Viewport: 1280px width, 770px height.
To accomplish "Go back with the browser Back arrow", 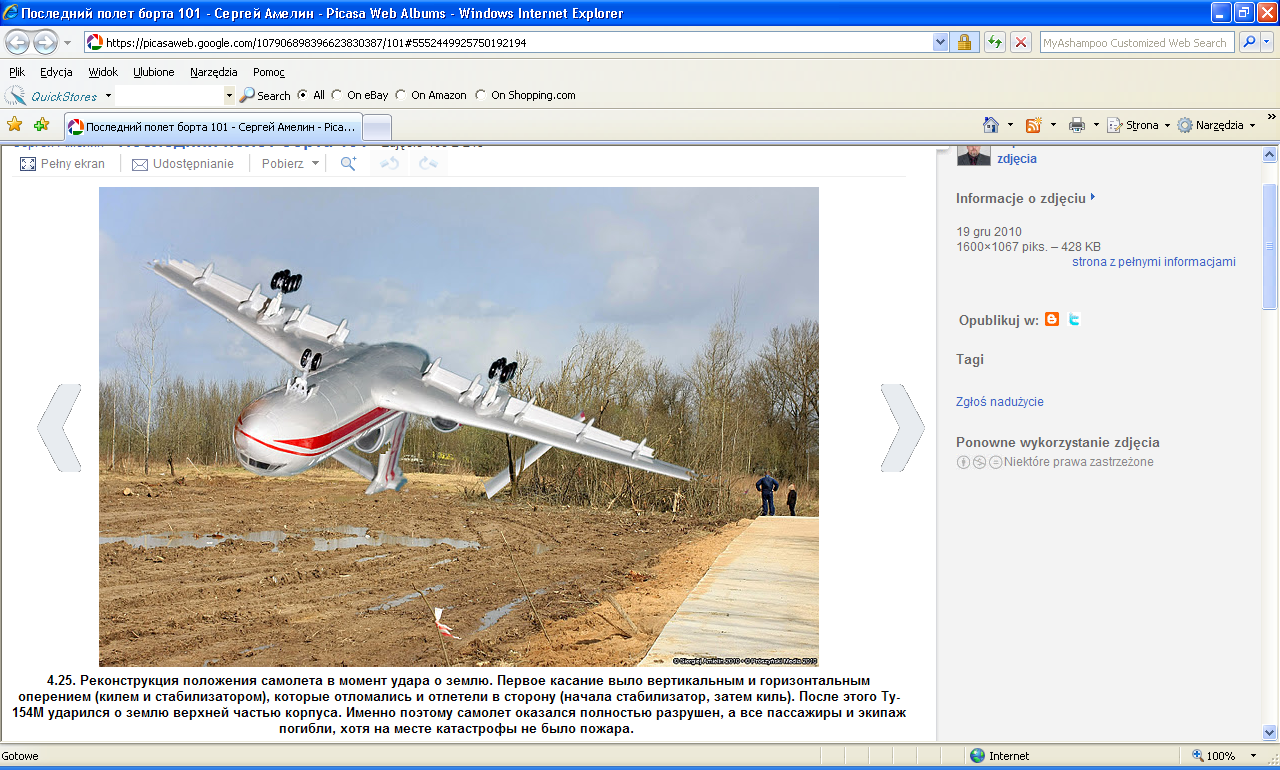I will click(17, 42).
